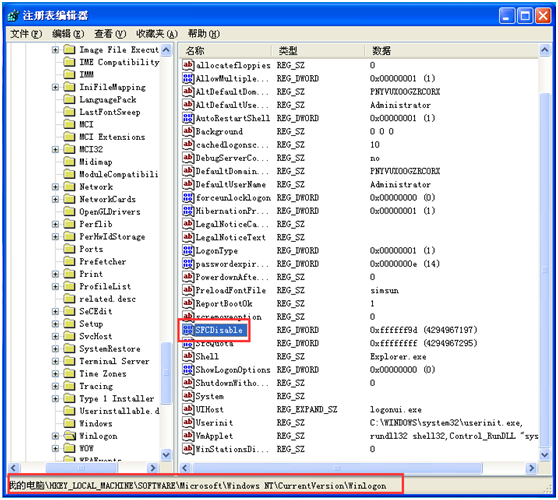Open the 帮助(H) menu
Viewport: 558px width, 500px height.
[204, 34]
